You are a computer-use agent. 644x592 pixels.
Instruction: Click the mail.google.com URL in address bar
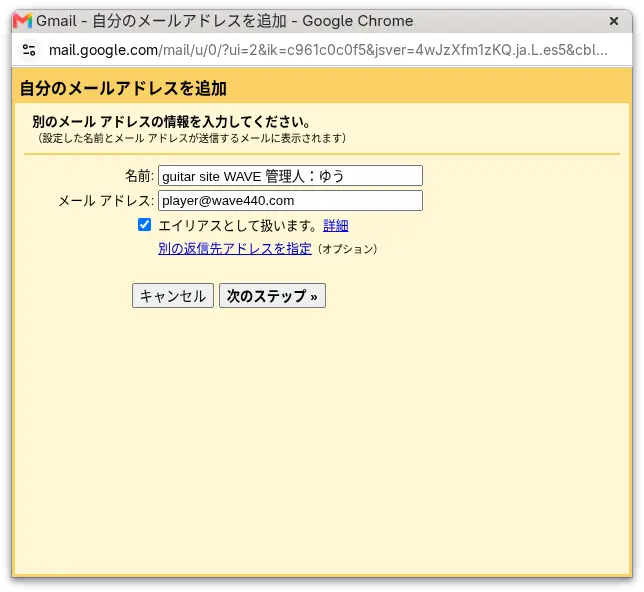click(x=328, y=50)
